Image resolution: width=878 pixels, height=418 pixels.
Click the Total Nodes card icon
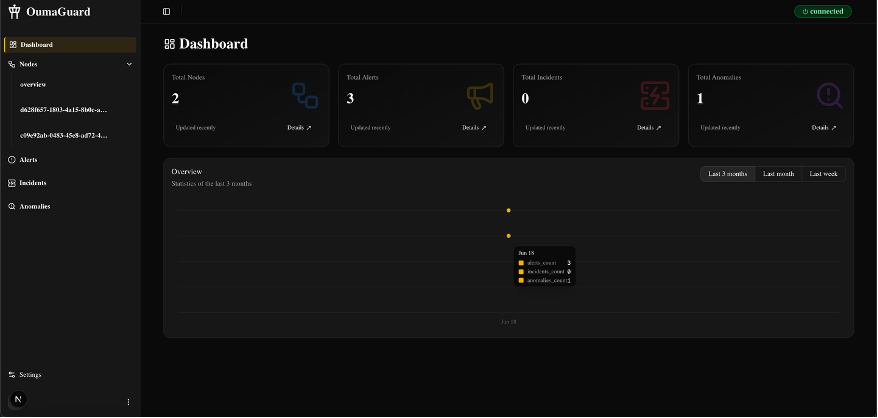305,95
